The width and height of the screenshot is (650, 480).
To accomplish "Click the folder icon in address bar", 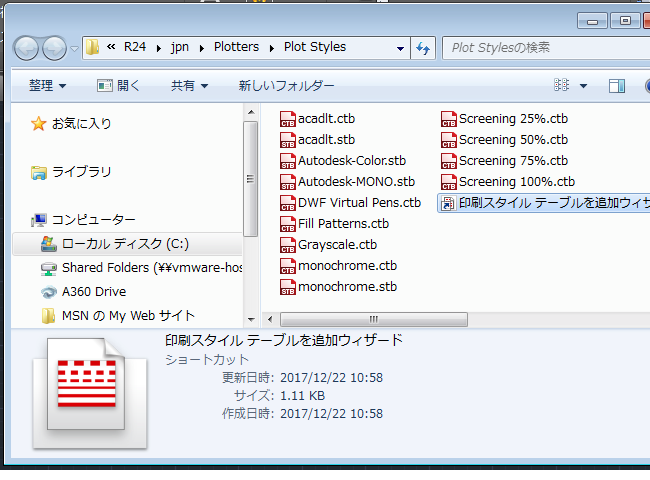I will (92, 47).
